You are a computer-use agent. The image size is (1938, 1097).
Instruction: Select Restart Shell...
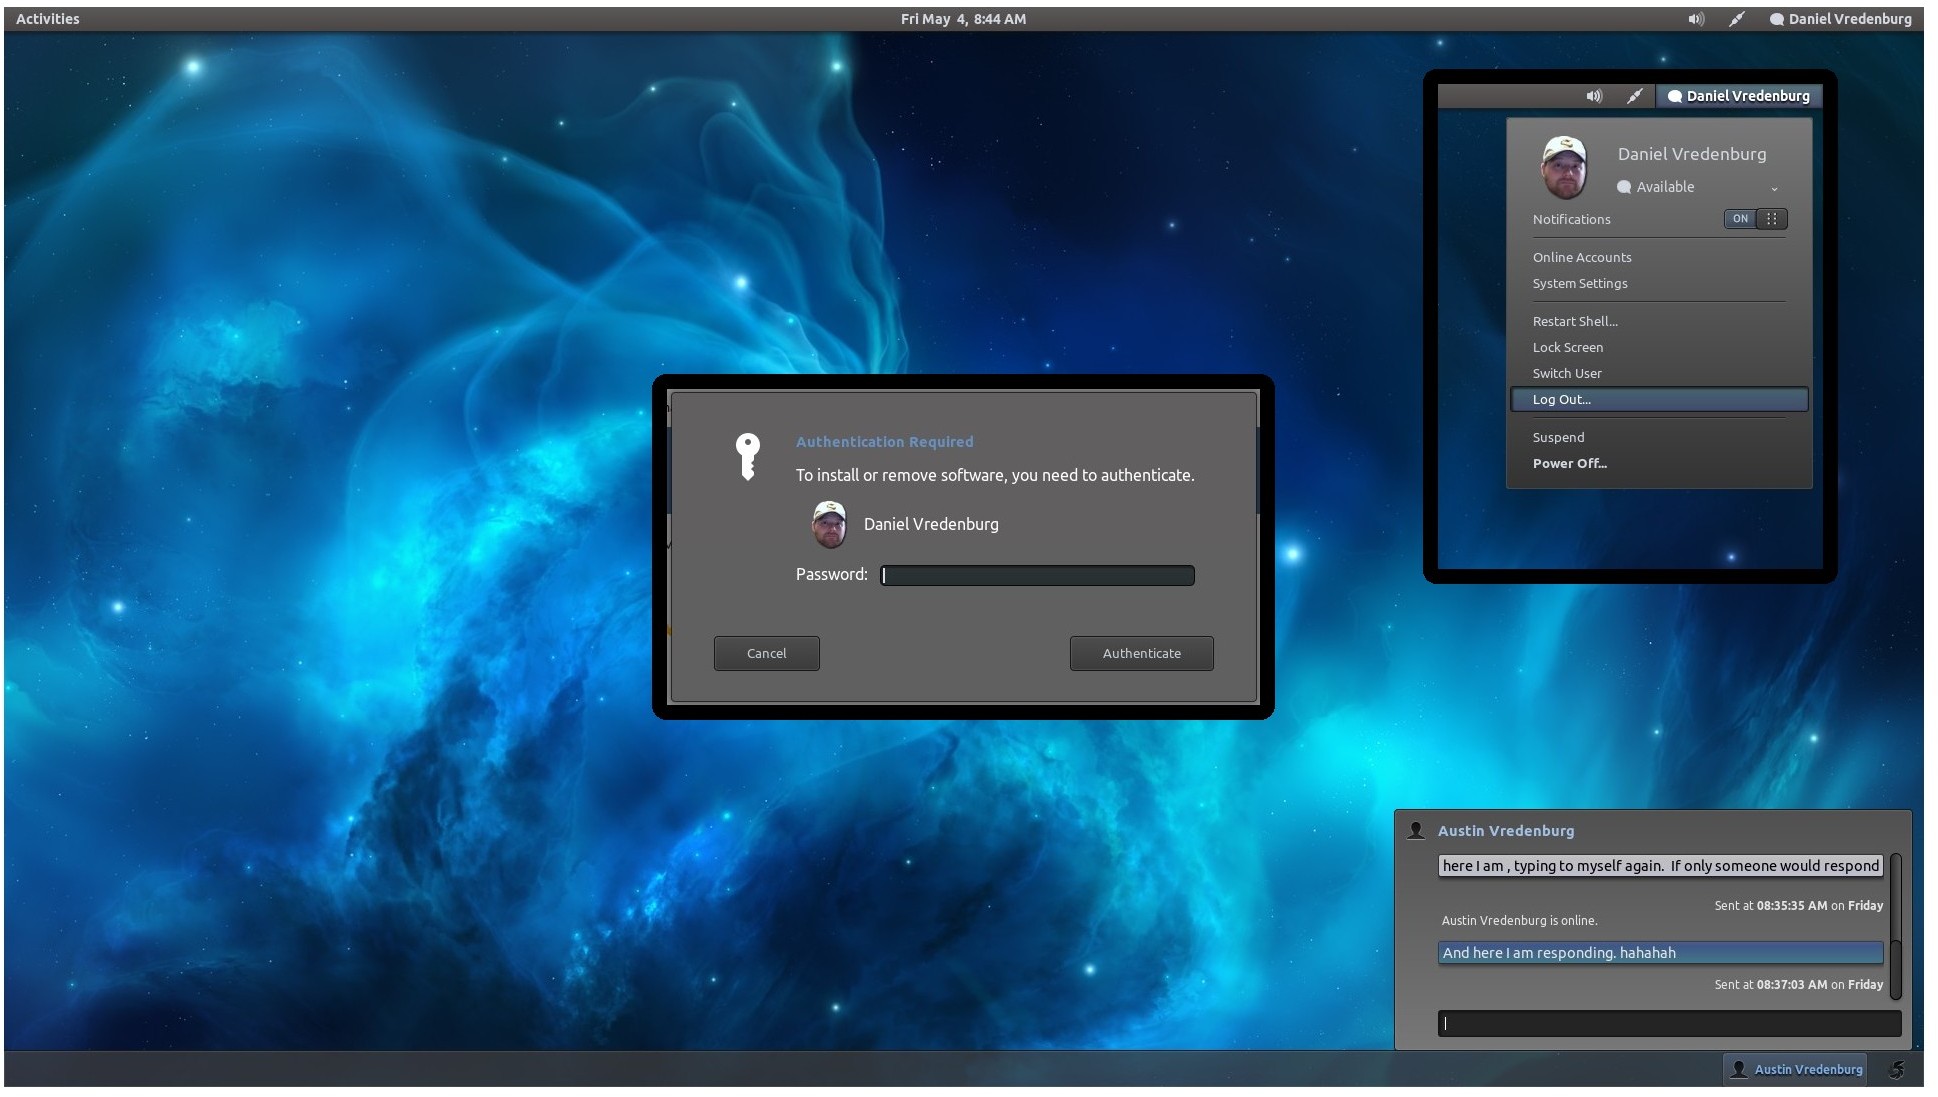(x=1575, y=321)
